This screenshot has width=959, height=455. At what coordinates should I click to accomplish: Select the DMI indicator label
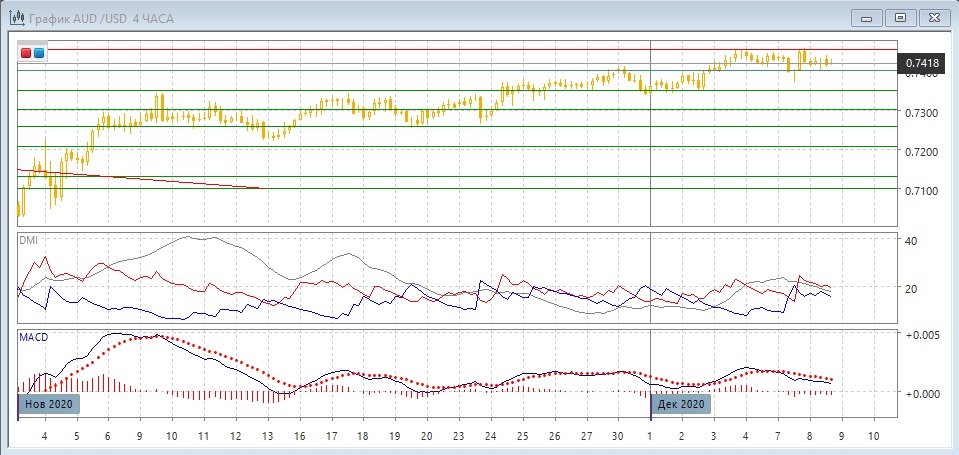coord(28,240)
